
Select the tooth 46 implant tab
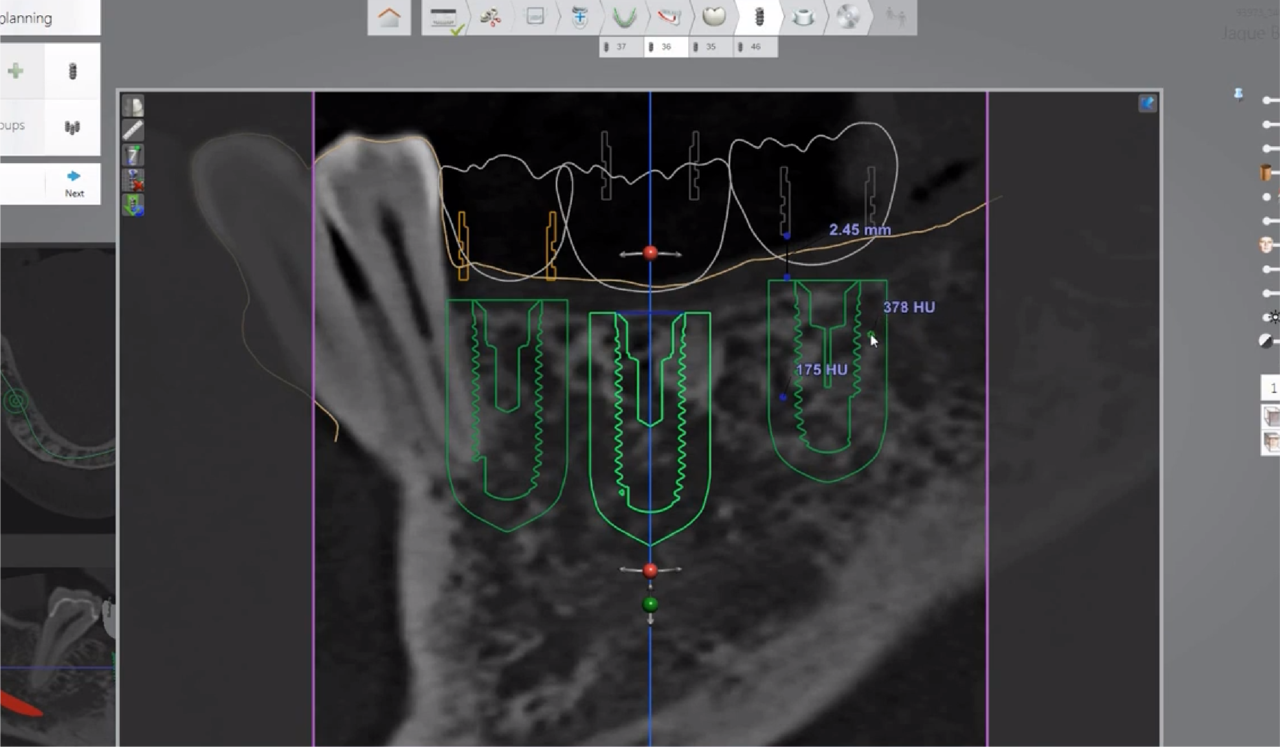click(755, 47)
